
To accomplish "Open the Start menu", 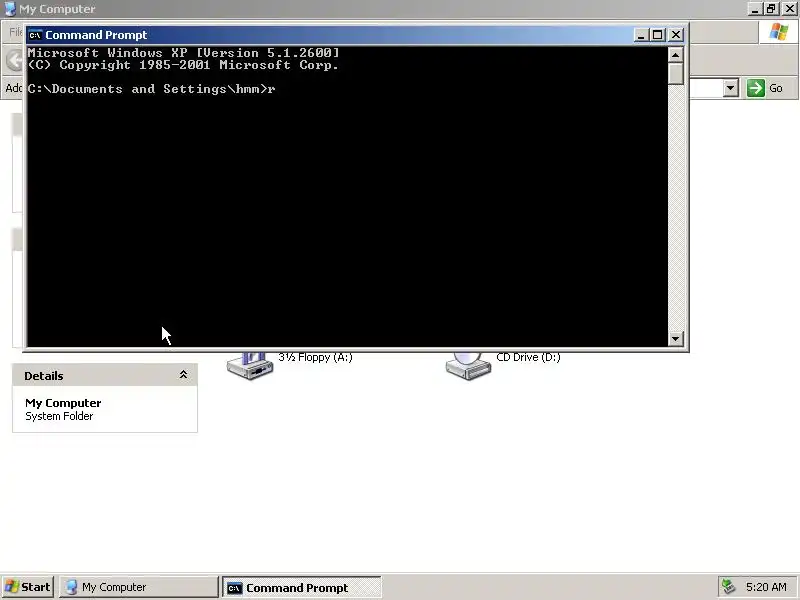I will click(x=28, y=587).
